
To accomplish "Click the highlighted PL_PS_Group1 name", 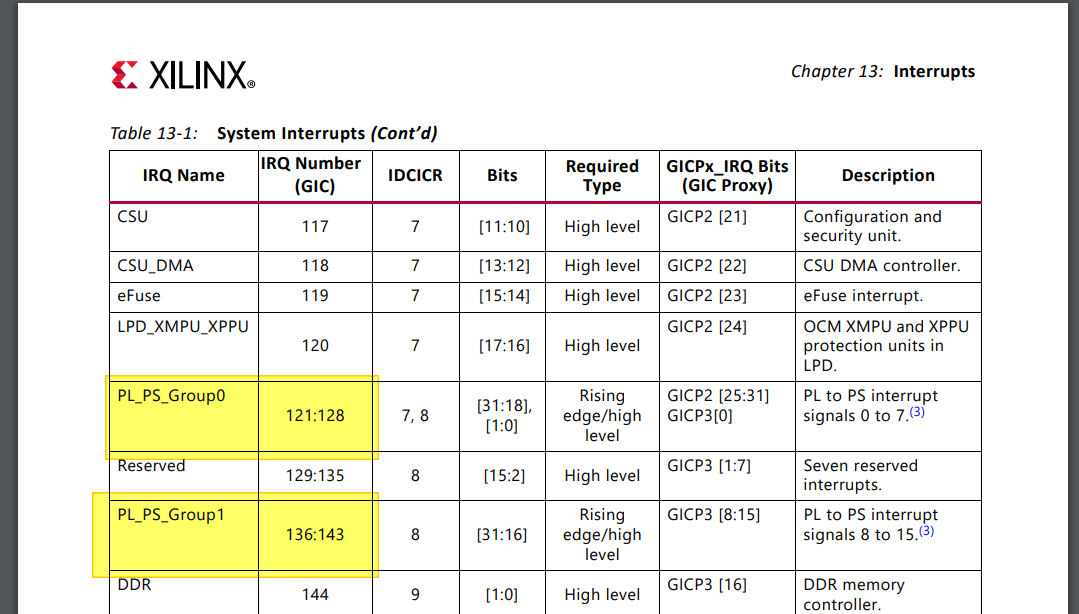I will (171, 515).
